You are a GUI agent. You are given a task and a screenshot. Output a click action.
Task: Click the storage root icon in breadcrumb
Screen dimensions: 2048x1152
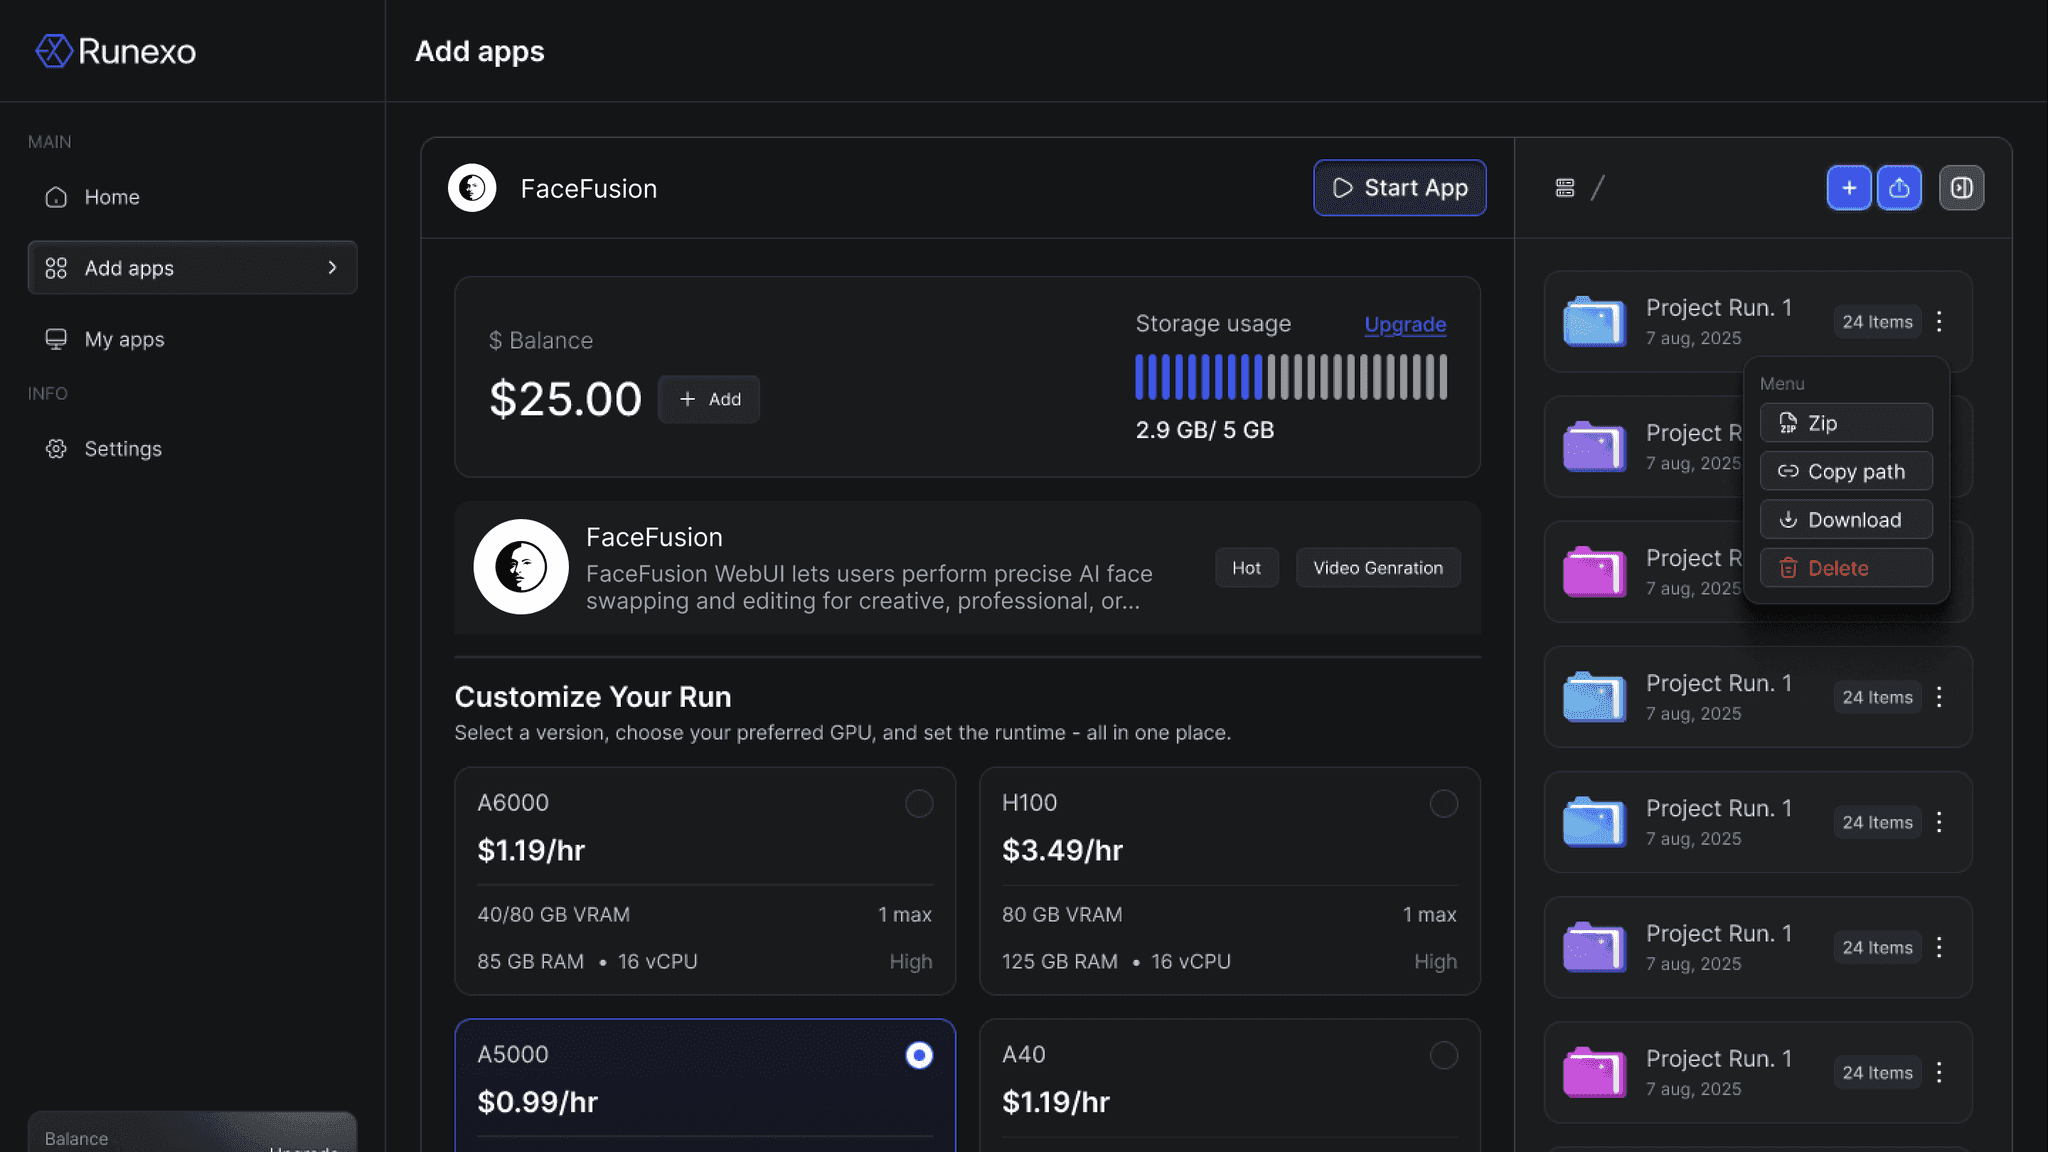click(1565, 188)
